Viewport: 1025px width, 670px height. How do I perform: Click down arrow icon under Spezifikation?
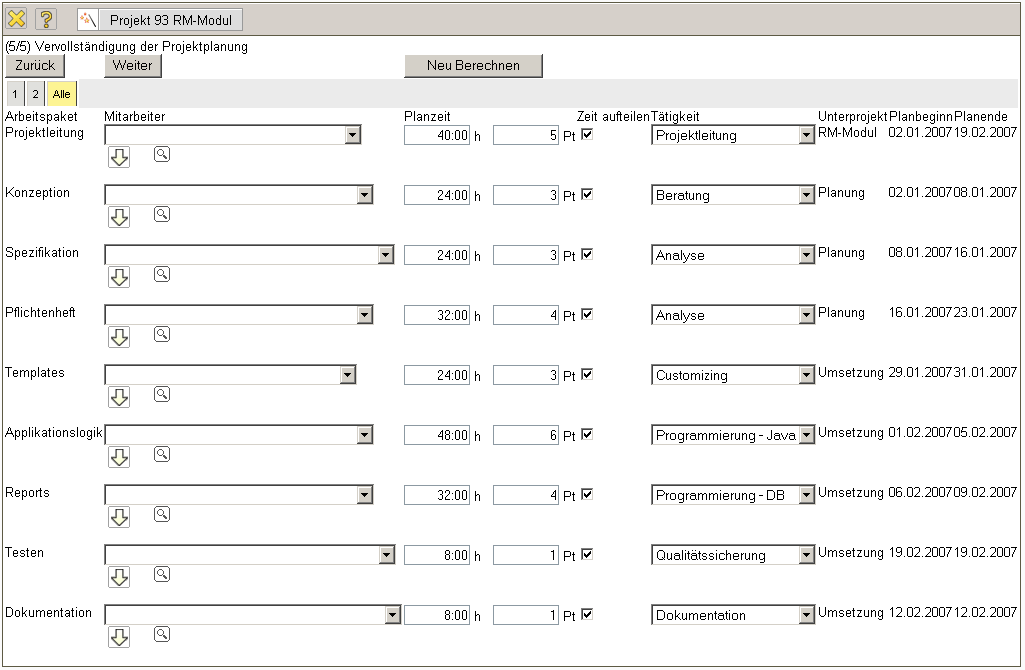[119, 277]
